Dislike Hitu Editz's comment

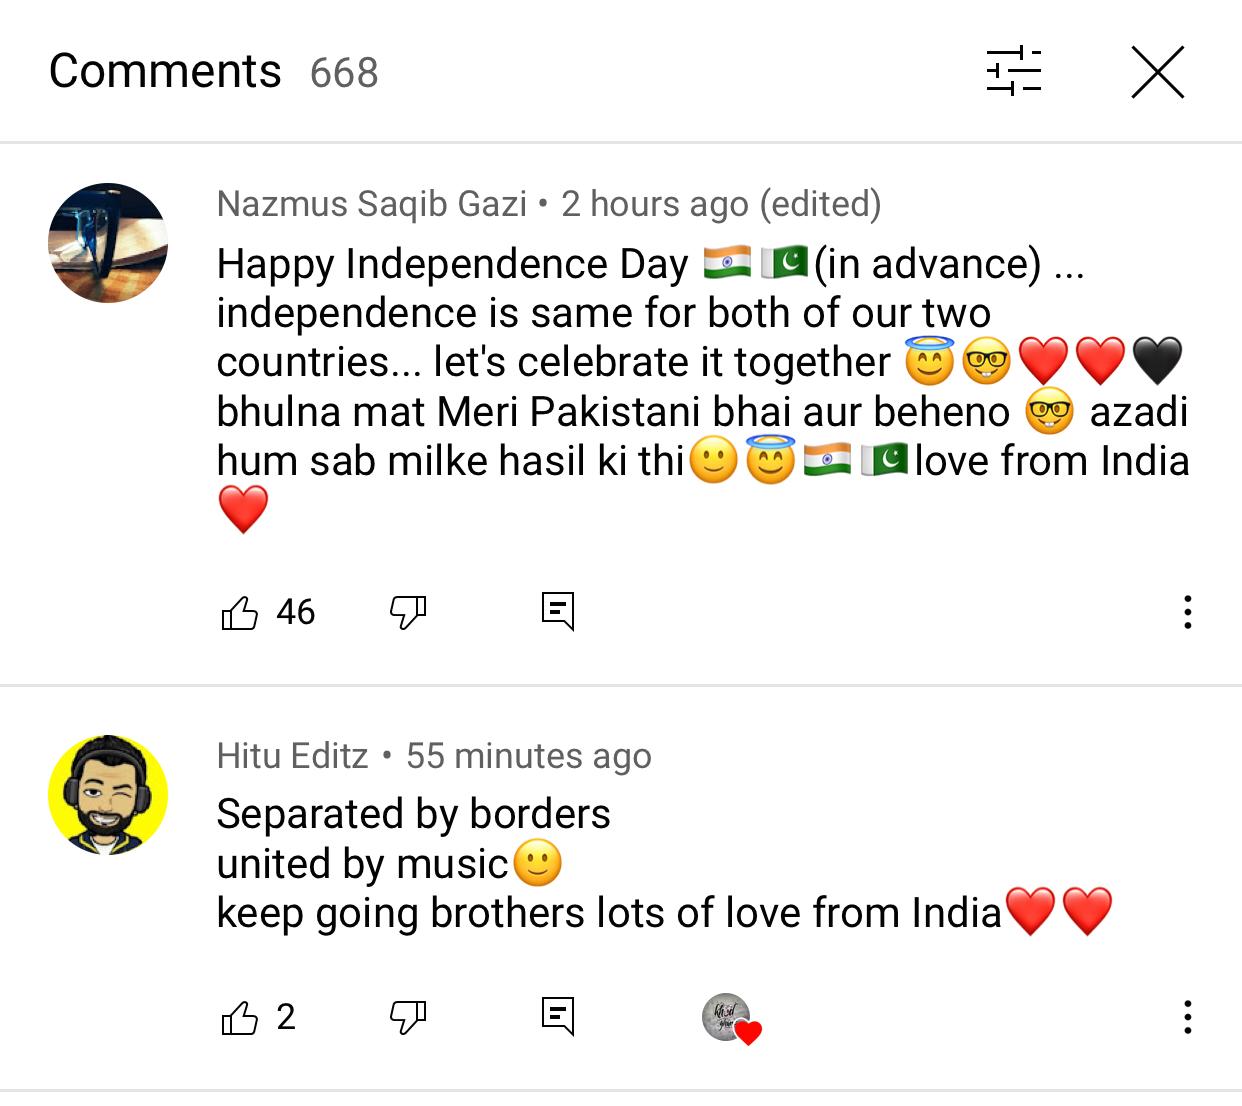tap(407, 1018)
